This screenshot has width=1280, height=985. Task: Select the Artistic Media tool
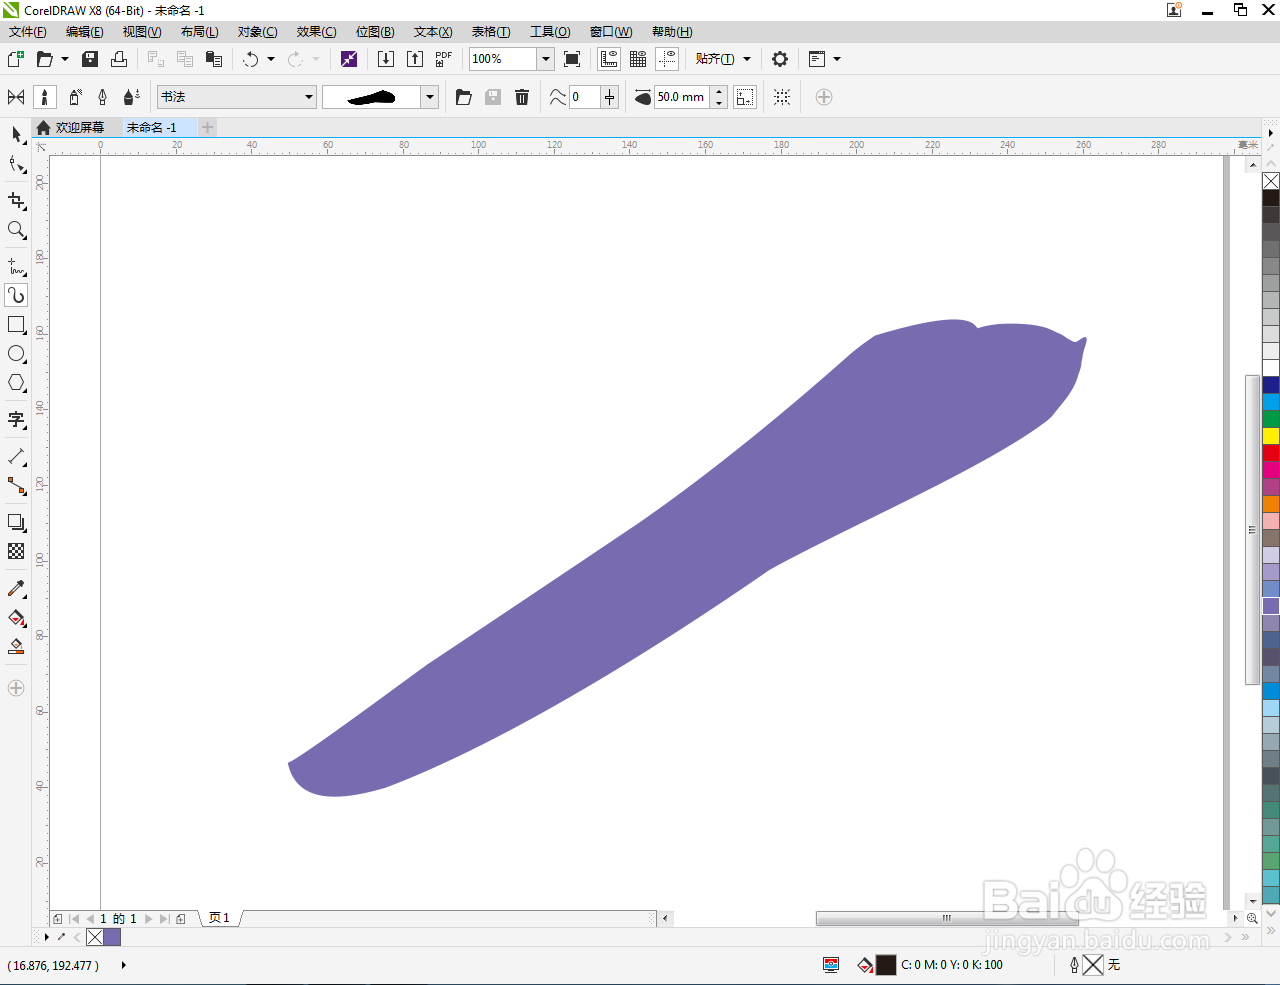coord(16,295)
